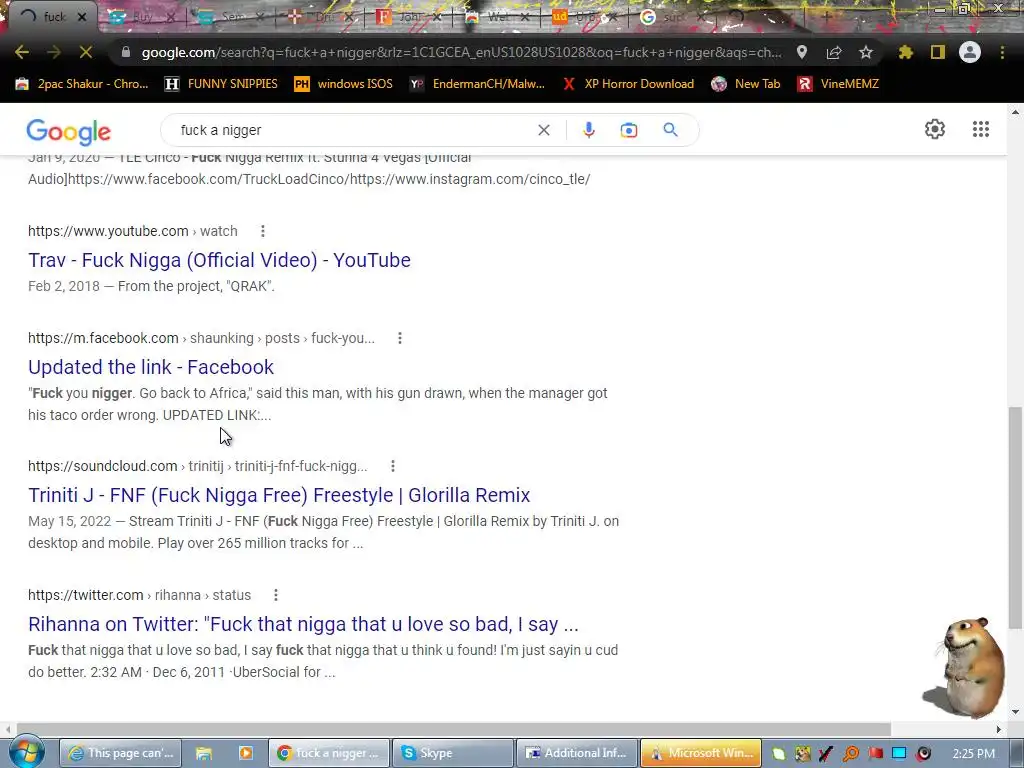Click the location pin icon in address bar

802,52
